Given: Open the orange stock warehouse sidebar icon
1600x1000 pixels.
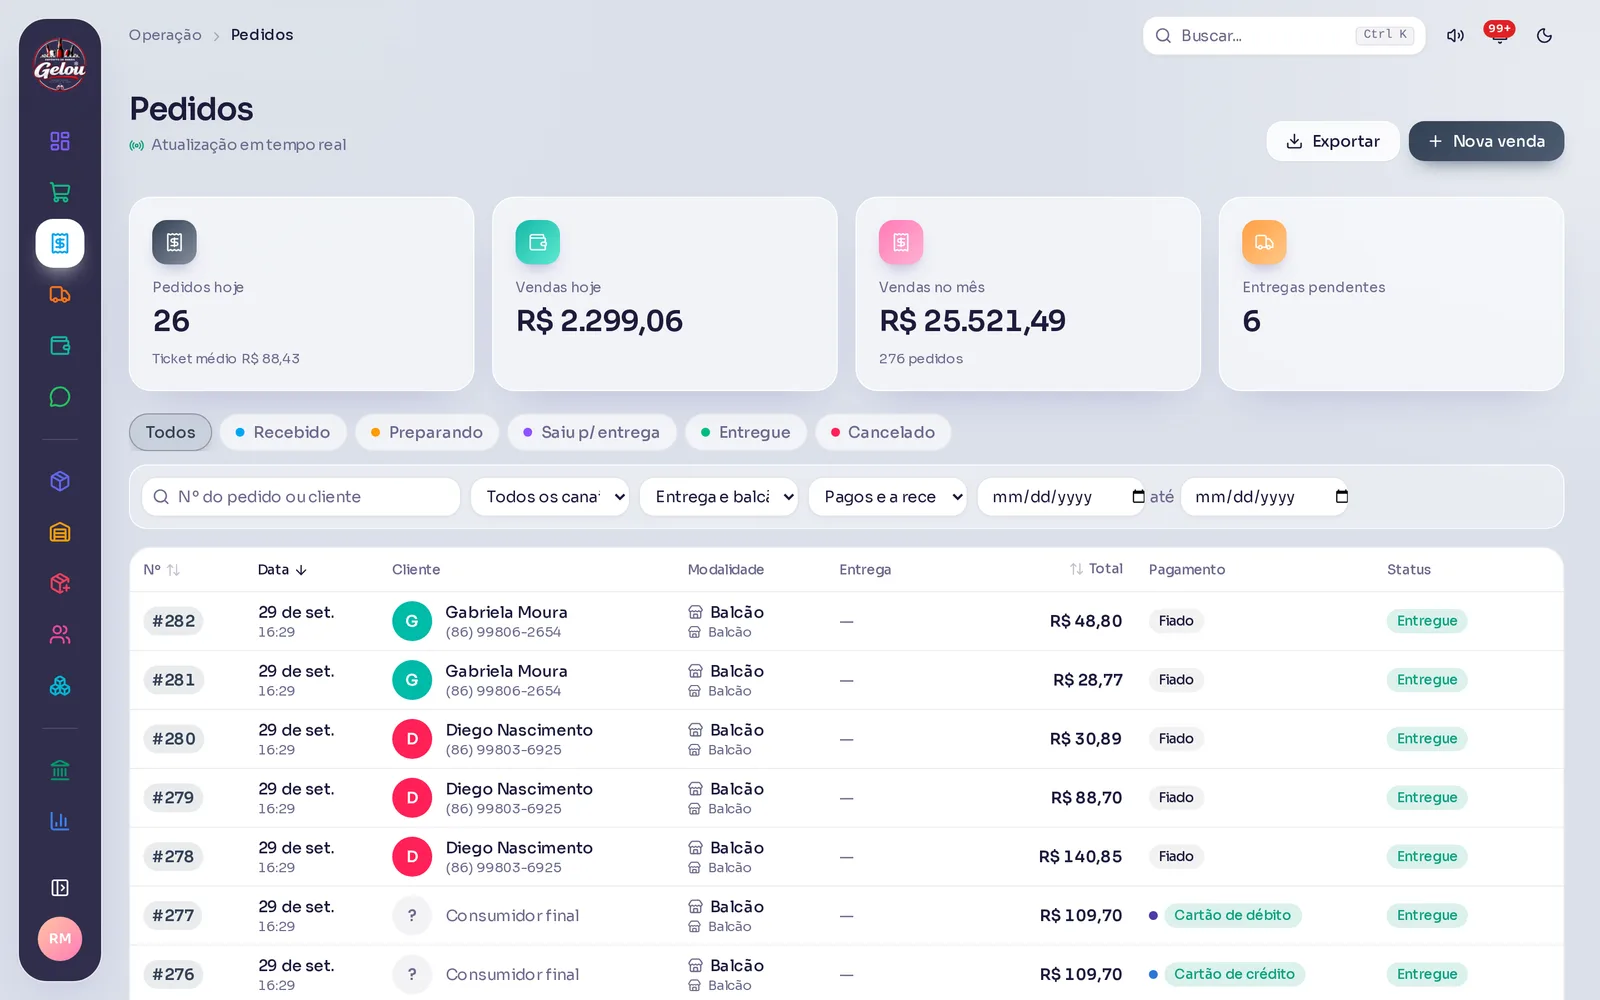Looking at the screenshot, I should tap(60, 532).
